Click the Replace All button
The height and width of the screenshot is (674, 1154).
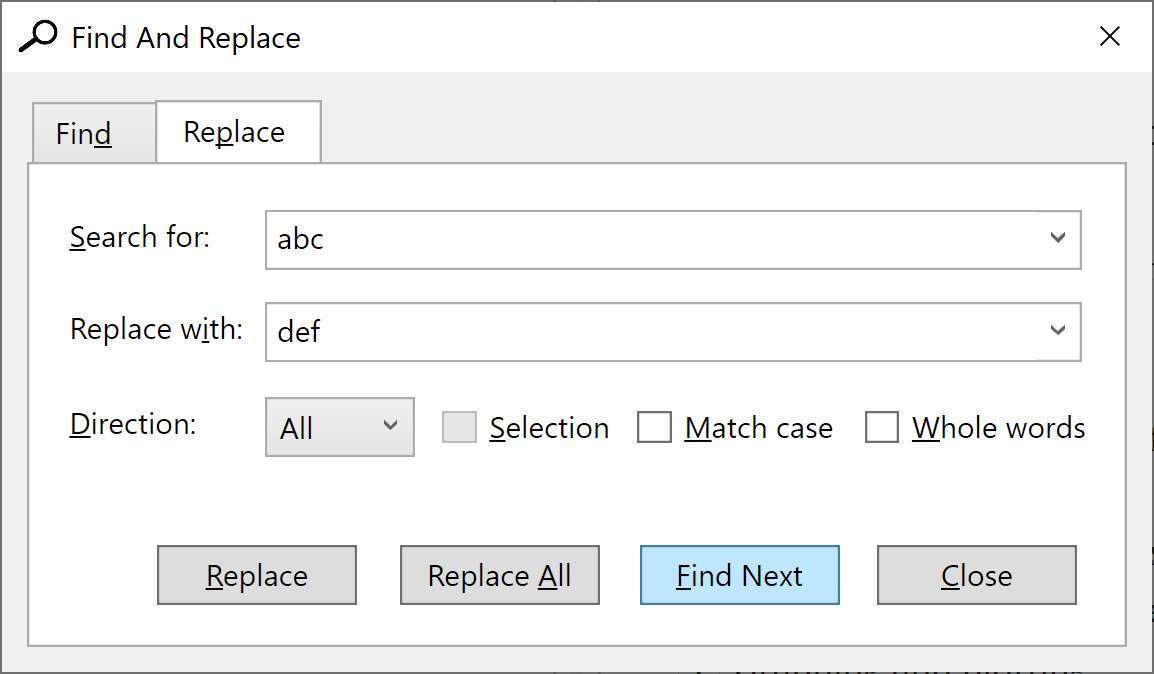point(499,575)
